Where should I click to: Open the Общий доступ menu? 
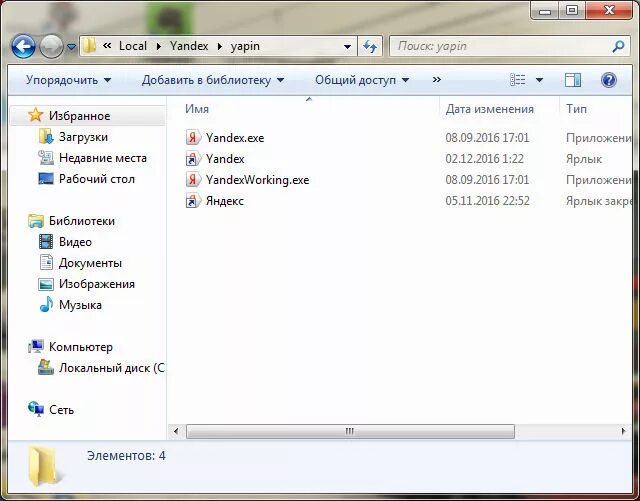(x=362, y=80)
